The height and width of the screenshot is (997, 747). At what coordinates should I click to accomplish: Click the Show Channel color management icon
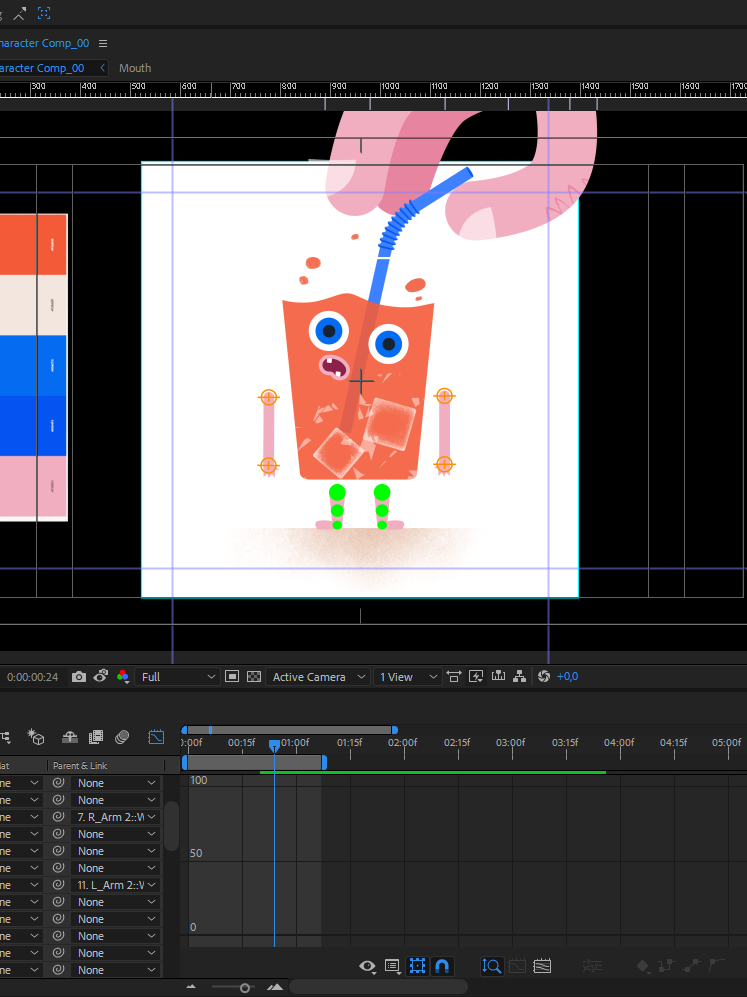[x=123, y=677]
